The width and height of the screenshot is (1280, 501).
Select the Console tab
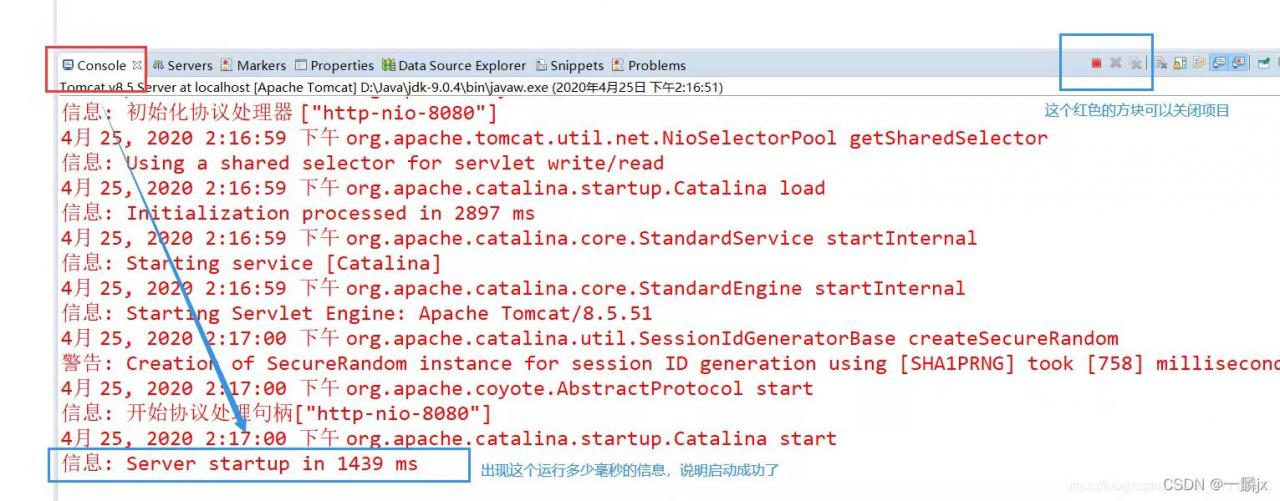pyautogui.click(x=94, y=65)
